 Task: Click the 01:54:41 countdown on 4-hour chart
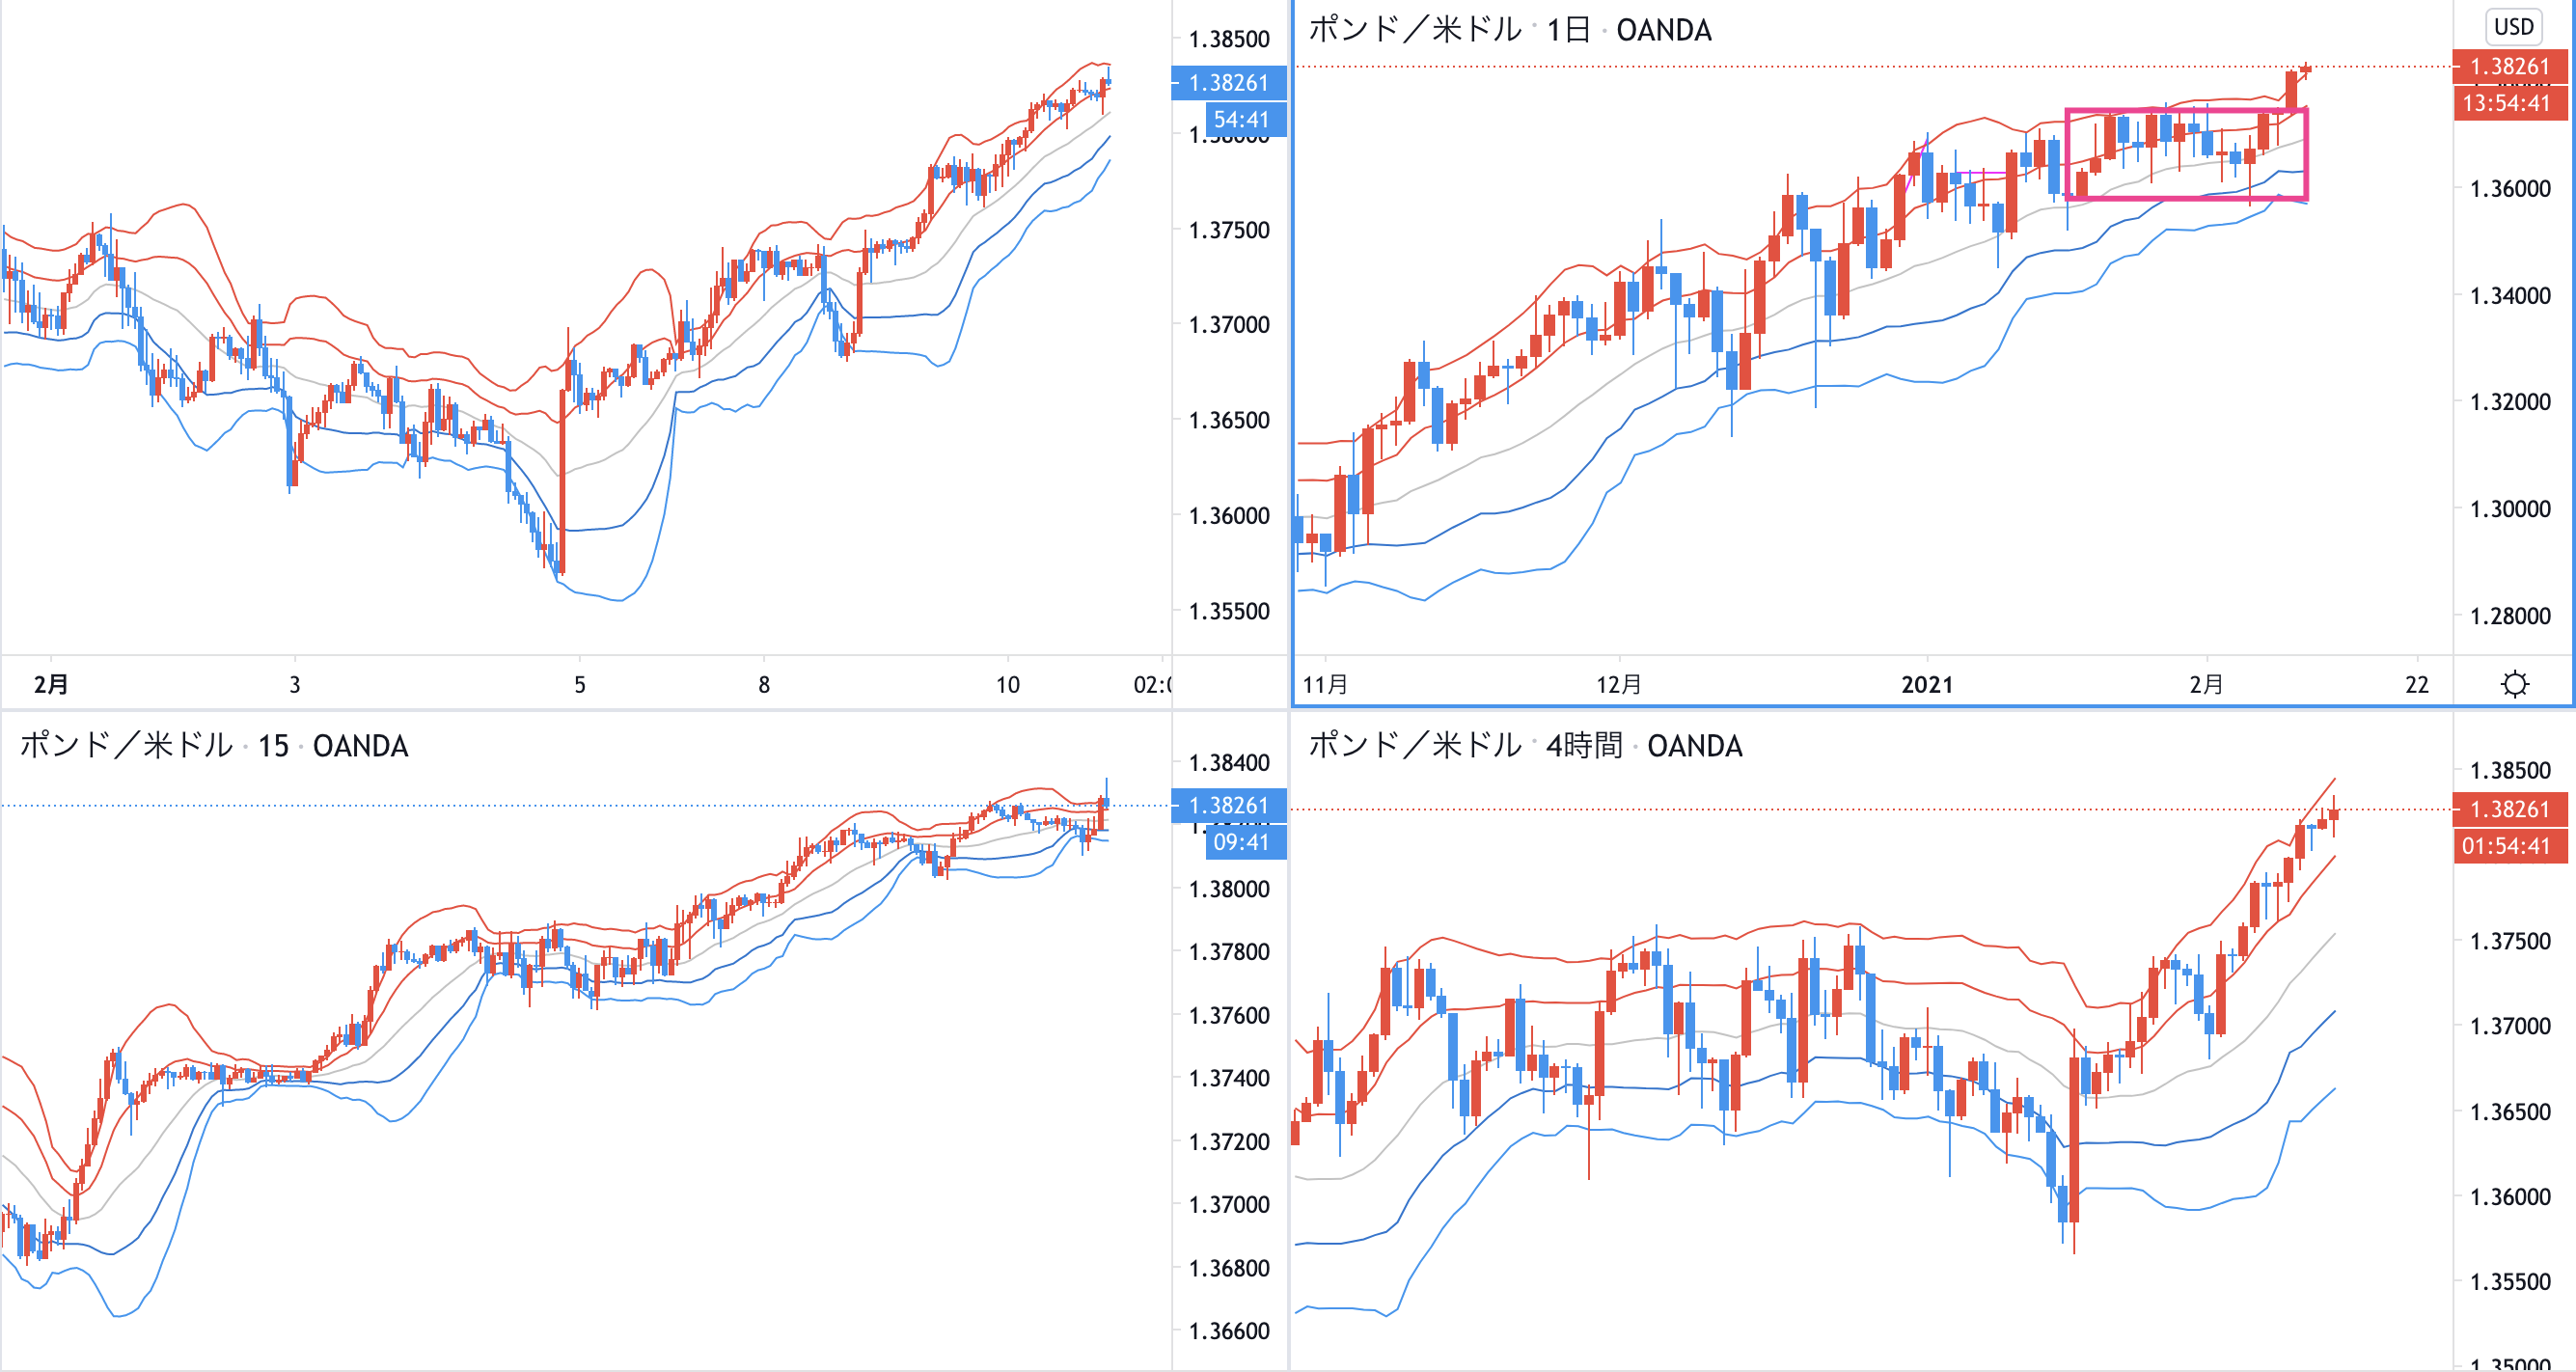pos(2506,846)
